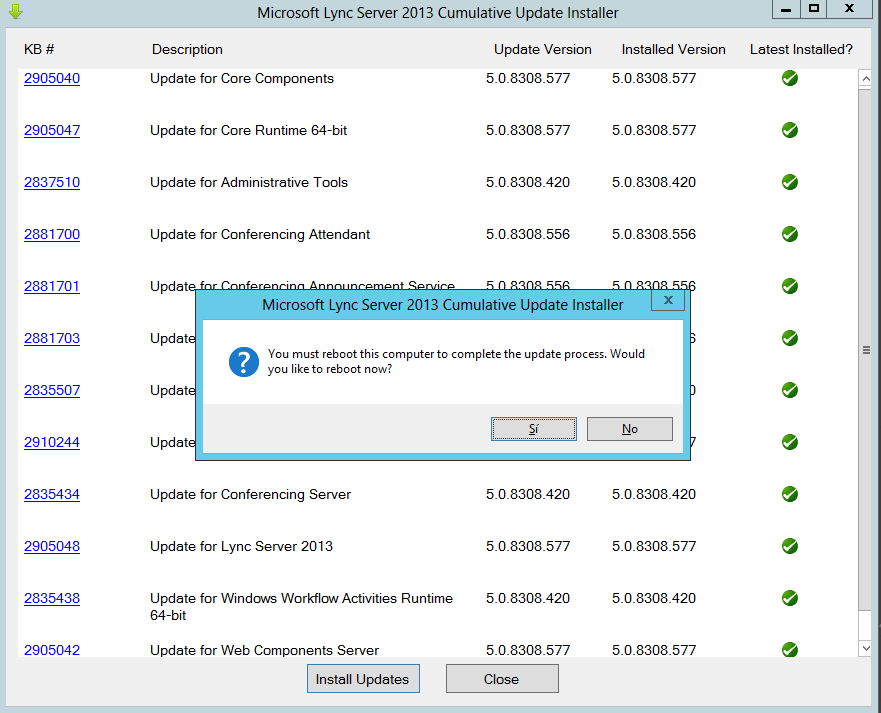Click the green check icon for Administrative Tools

(789, 182)
